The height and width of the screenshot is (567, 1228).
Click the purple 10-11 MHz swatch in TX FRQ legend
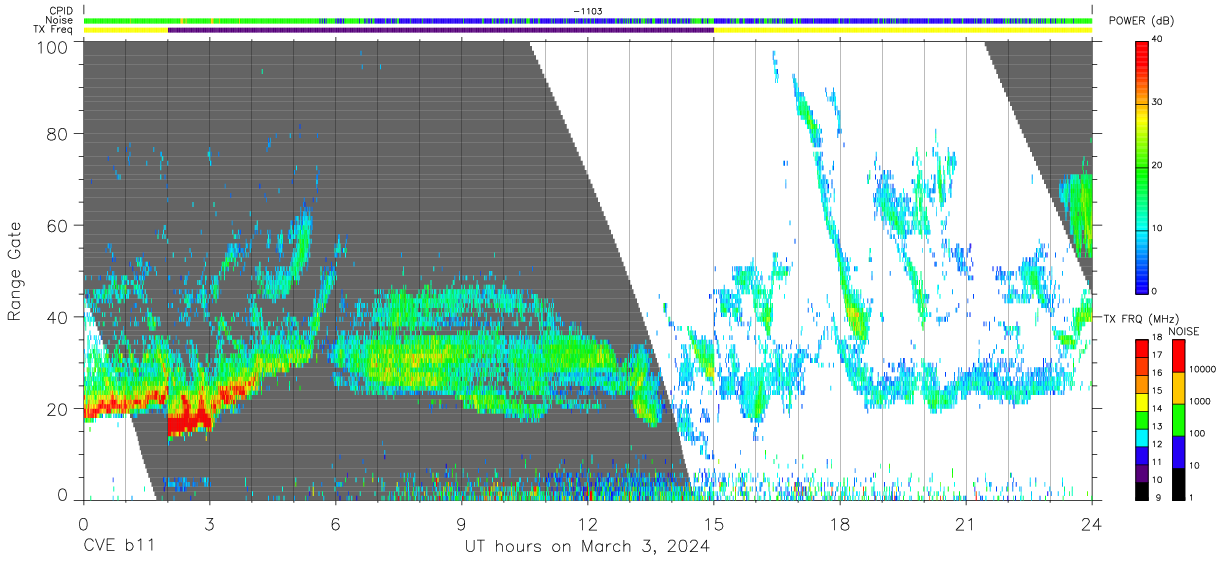[1142, 471]
